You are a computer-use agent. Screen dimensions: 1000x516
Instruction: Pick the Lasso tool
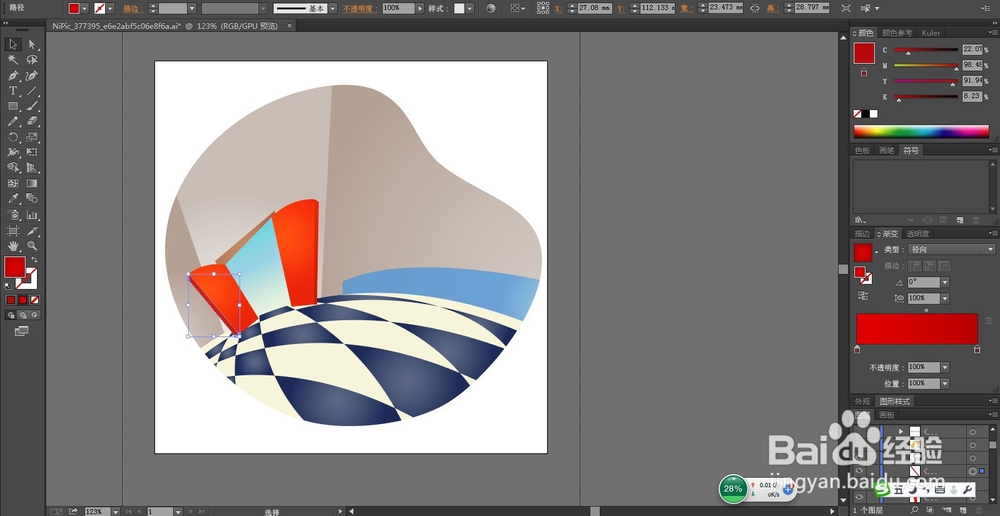click(x=32, y=59)
